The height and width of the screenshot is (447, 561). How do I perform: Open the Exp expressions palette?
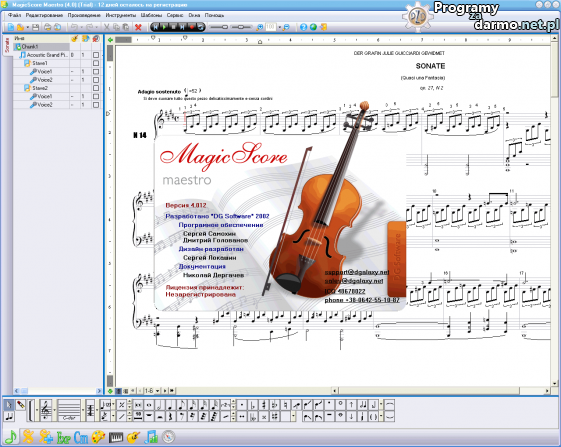click(x=64, y=437)
